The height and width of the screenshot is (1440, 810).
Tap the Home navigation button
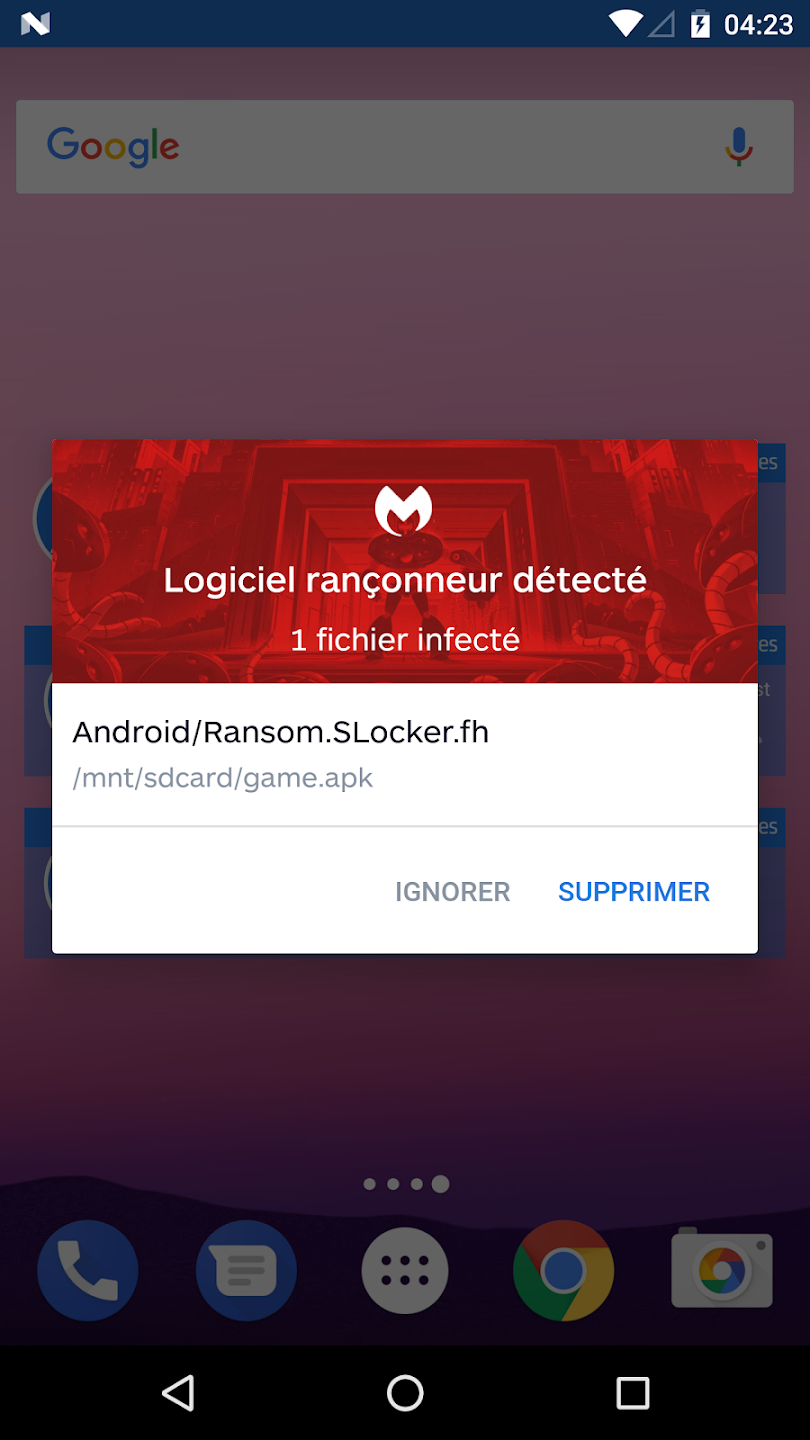[405, 1392]
